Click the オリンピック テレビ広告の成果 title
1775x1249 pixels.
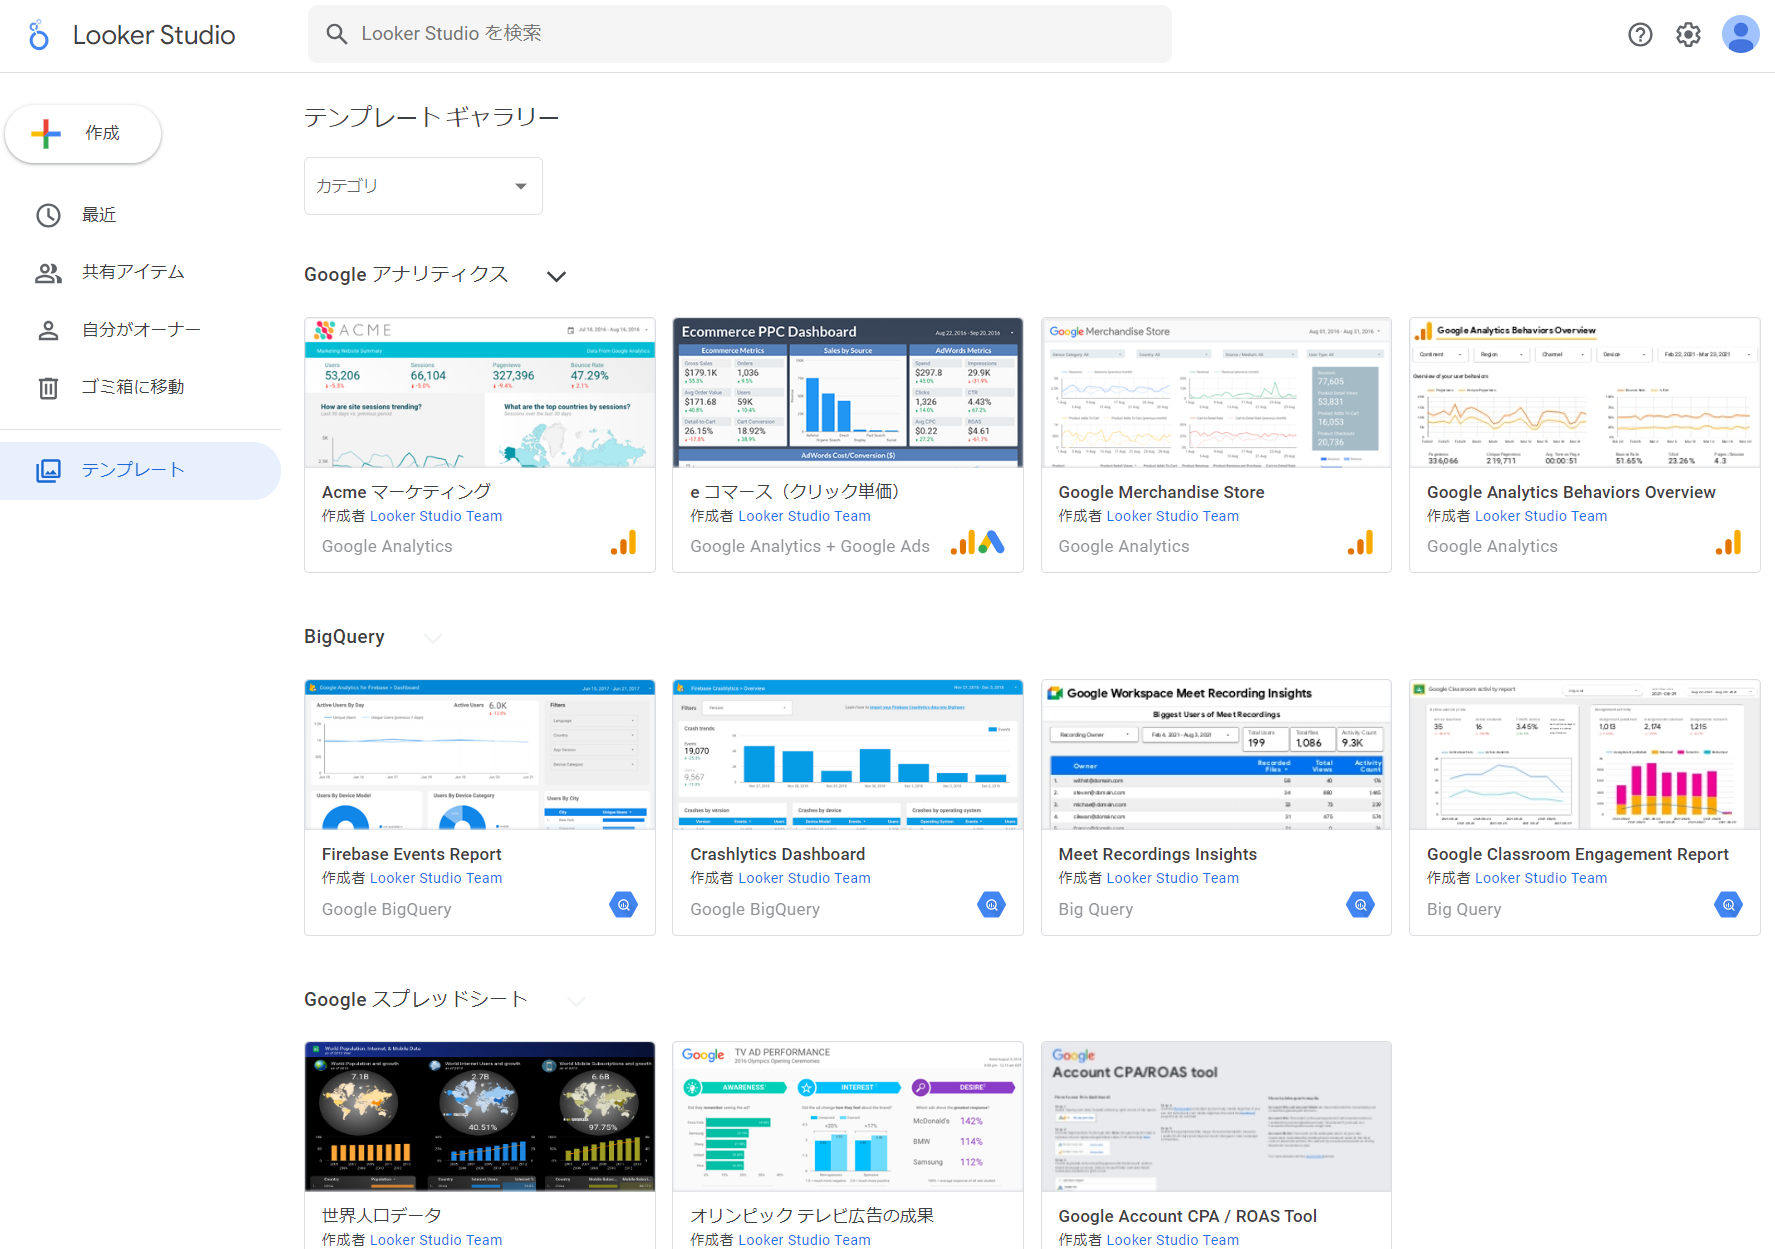[x=812, y=1216]
